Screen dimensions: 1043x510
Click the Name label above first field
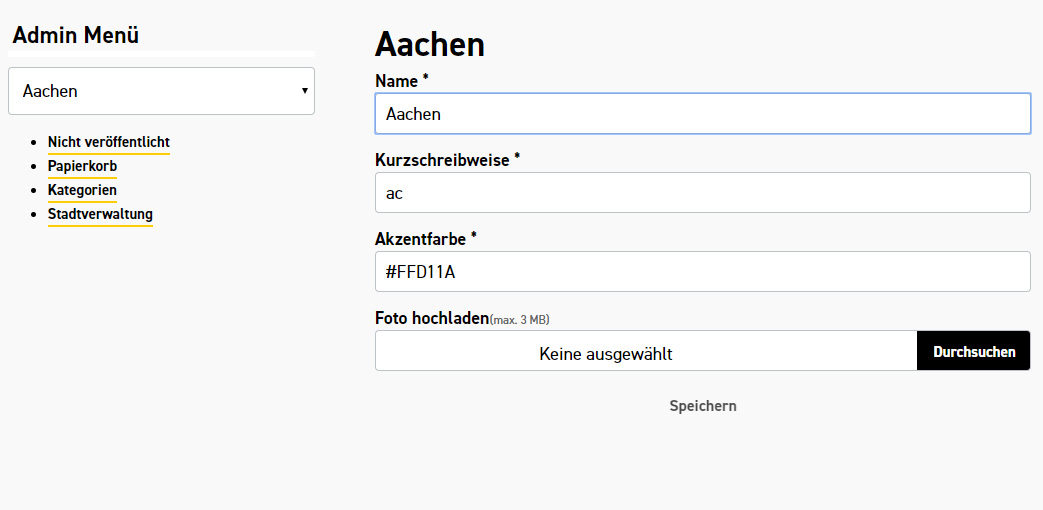pyautogui.click(x=396, y=80)
